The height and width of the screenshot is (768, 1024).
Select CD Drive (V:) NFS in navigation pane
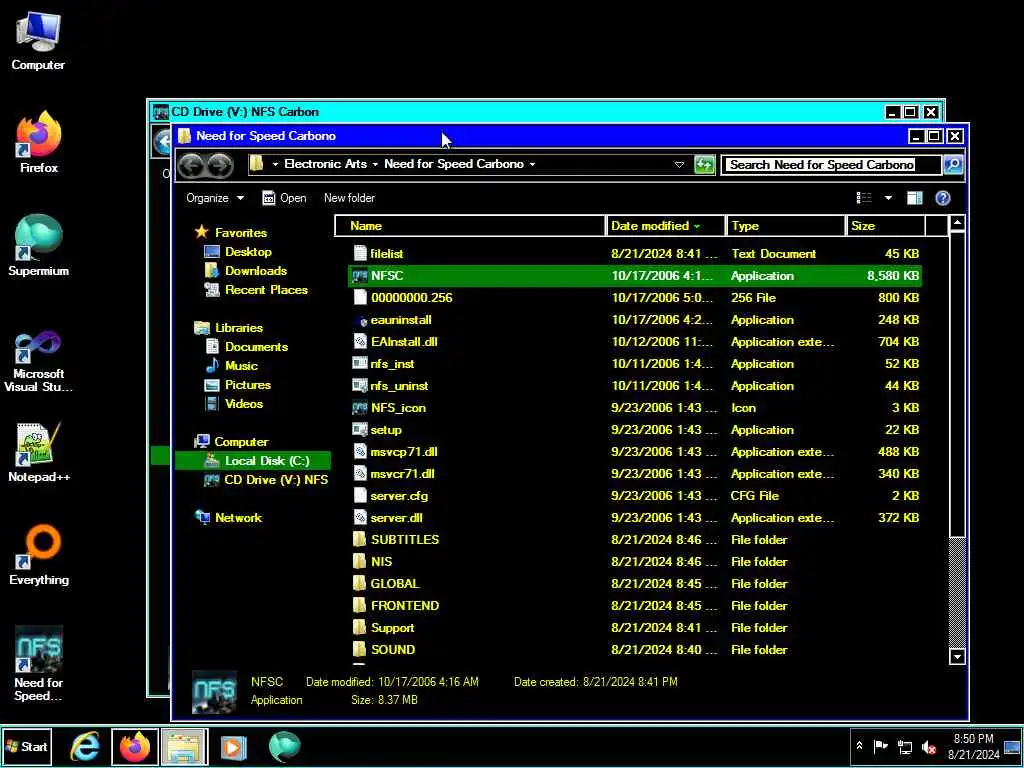pyautogui.click(x=266, y=480)
